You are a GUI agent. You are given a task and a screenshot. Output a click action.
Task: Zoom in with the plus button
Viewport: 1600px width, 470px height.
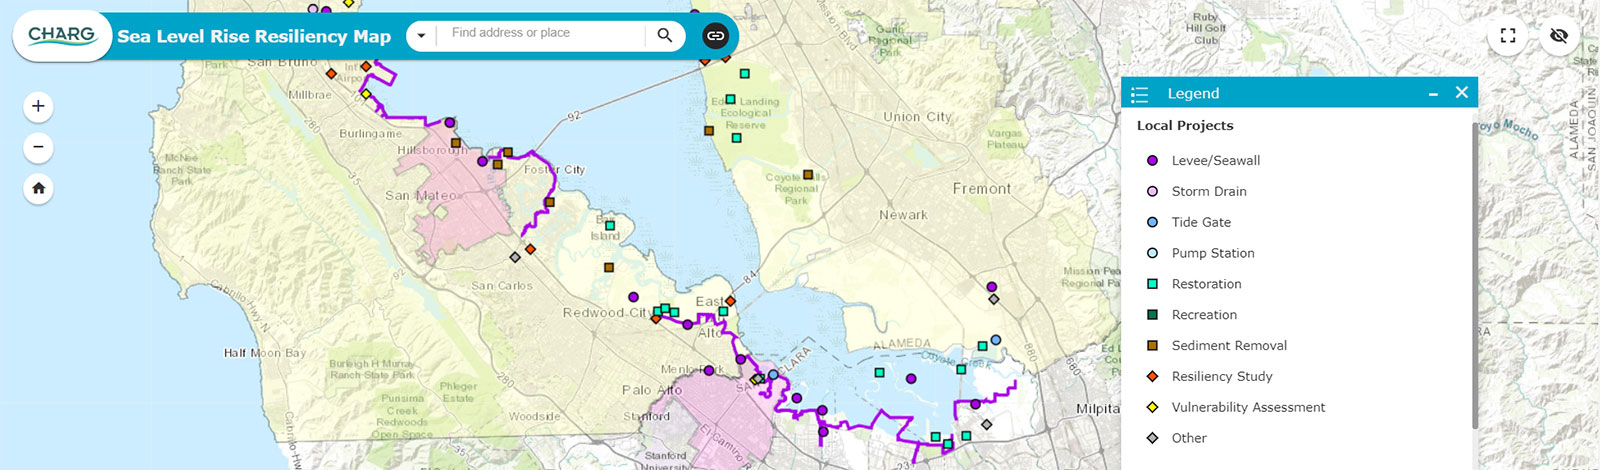point(38,106)
